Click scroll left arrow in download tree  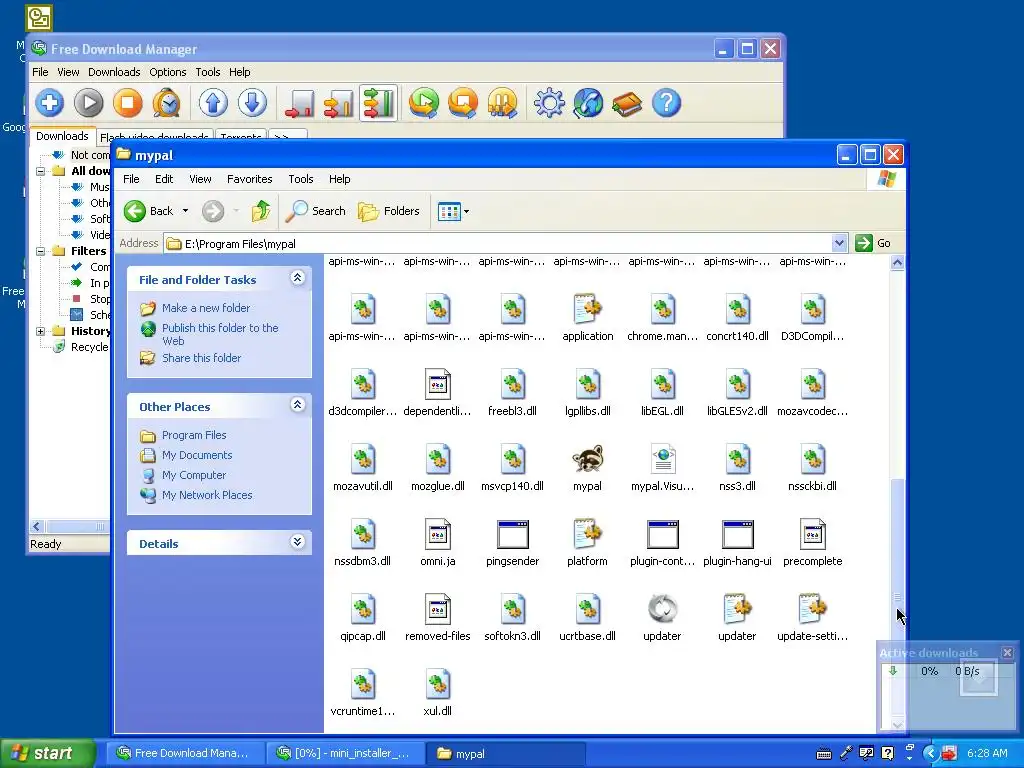pyautogui.click(x=37, y=526)
